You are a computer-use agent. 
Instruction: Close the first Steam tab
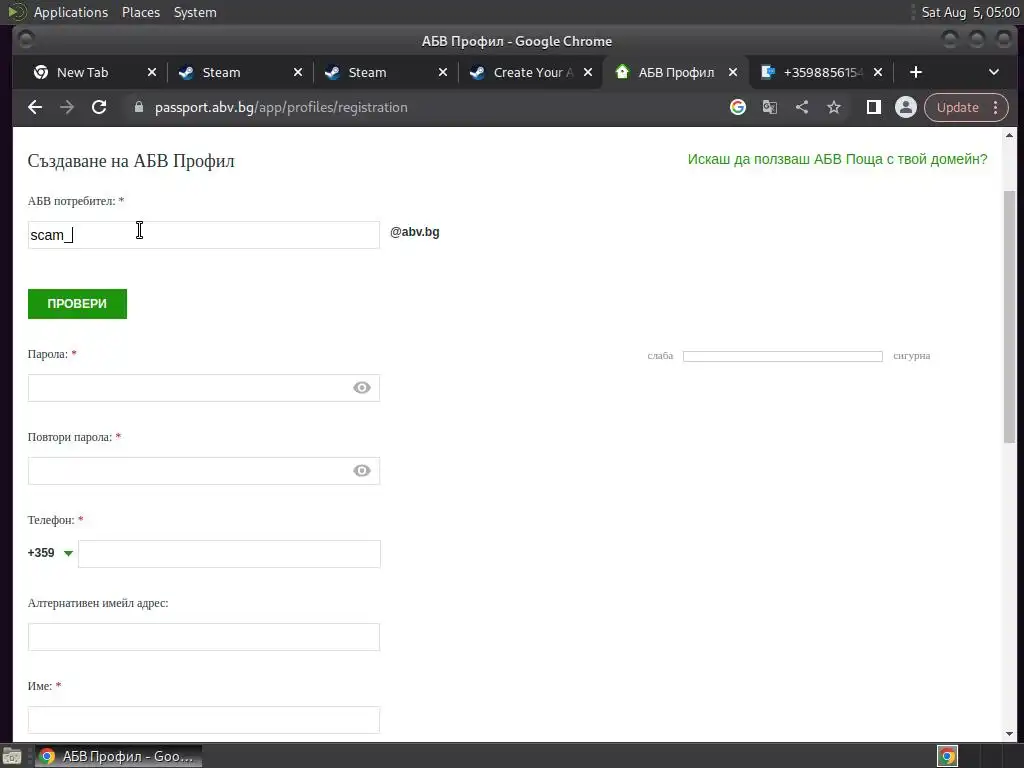click(298, 72)
